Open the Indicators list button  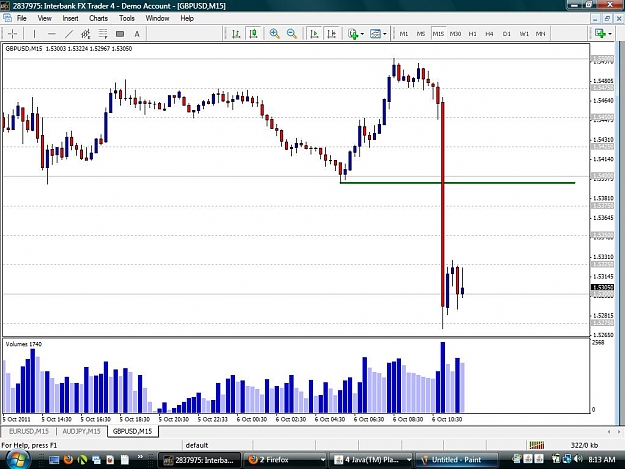pos(353,34)
